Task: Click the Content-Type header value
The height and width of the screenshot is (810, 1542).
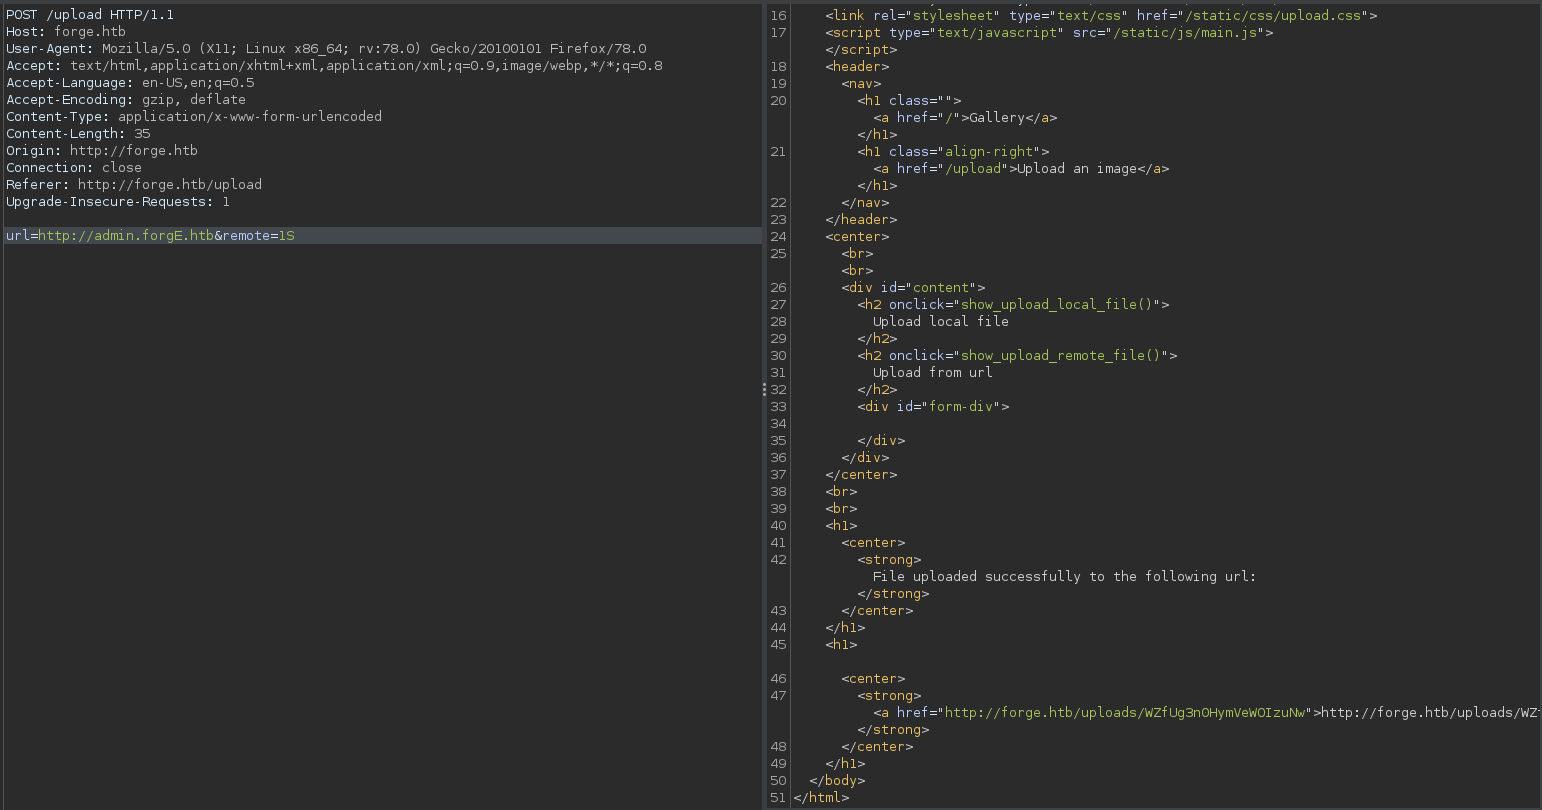Action: coord(250,117)
